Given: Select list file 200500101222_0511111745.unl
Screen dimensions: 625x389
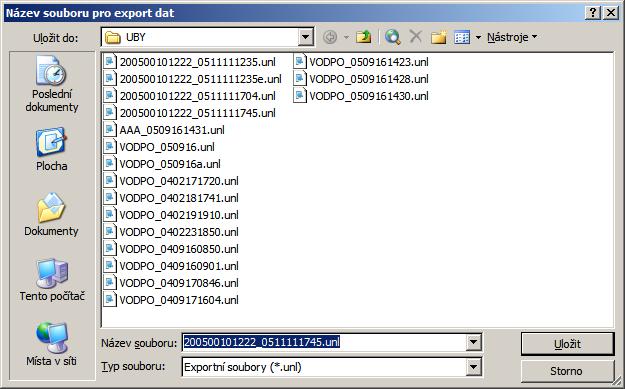Looking at the screenshot, I should point(197,113).
